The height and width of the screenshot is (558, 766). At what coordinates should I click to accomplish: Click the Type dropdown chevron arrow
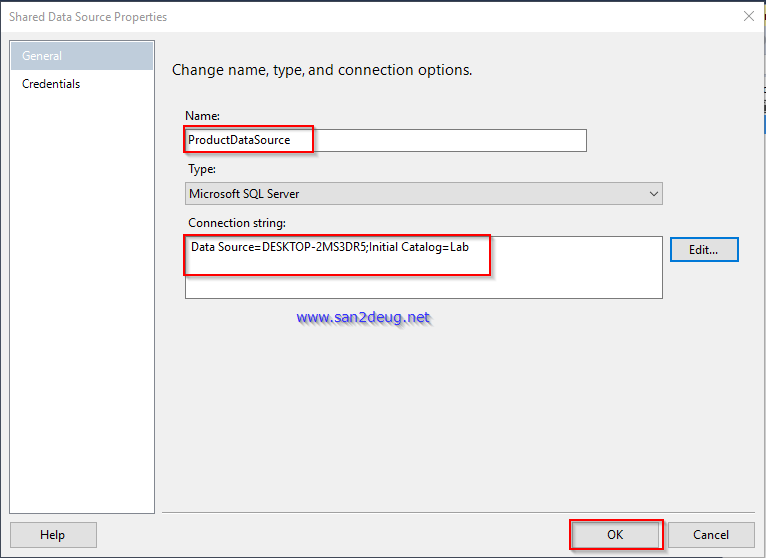(x=653, y=193)
